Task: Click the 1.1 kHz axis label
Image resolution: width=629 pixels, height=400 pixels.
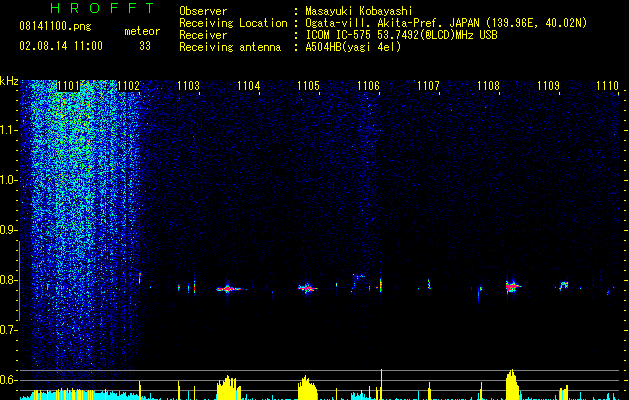Action: [x=9, y=130]
